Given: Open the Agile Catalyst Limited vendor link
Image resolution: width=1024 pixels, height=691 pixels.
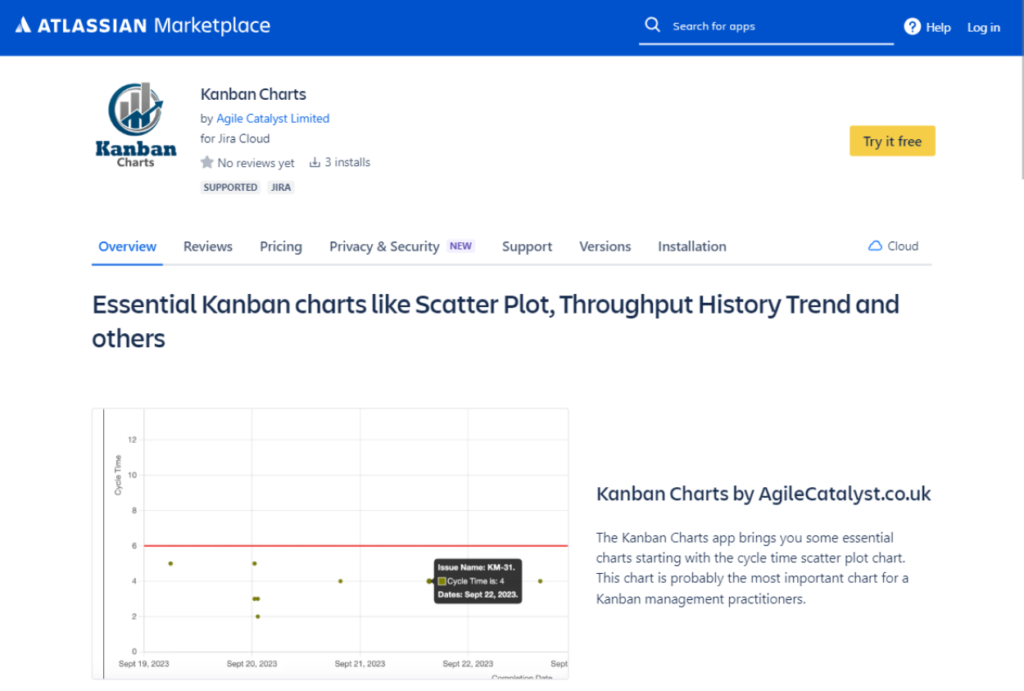Looking at the screenshot, I should point(273,118).
